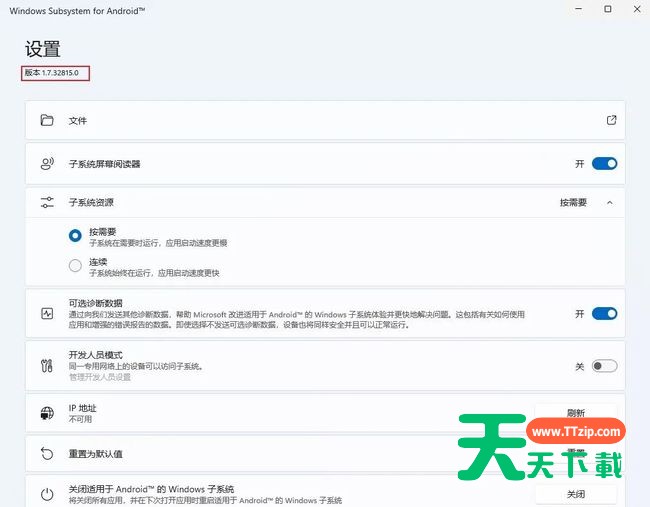Click the 按需要 value in 子系统资源 header
Viewport: 650px width, 507px height.
coord(573,202)
